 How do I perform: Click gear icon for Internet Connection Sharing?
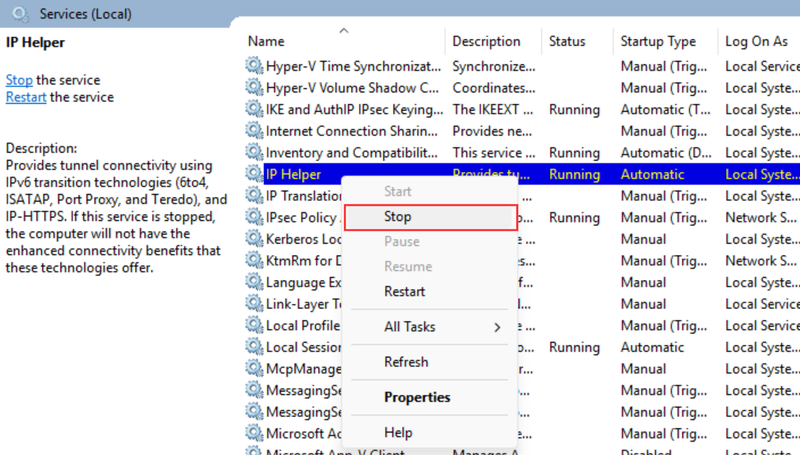254,130
